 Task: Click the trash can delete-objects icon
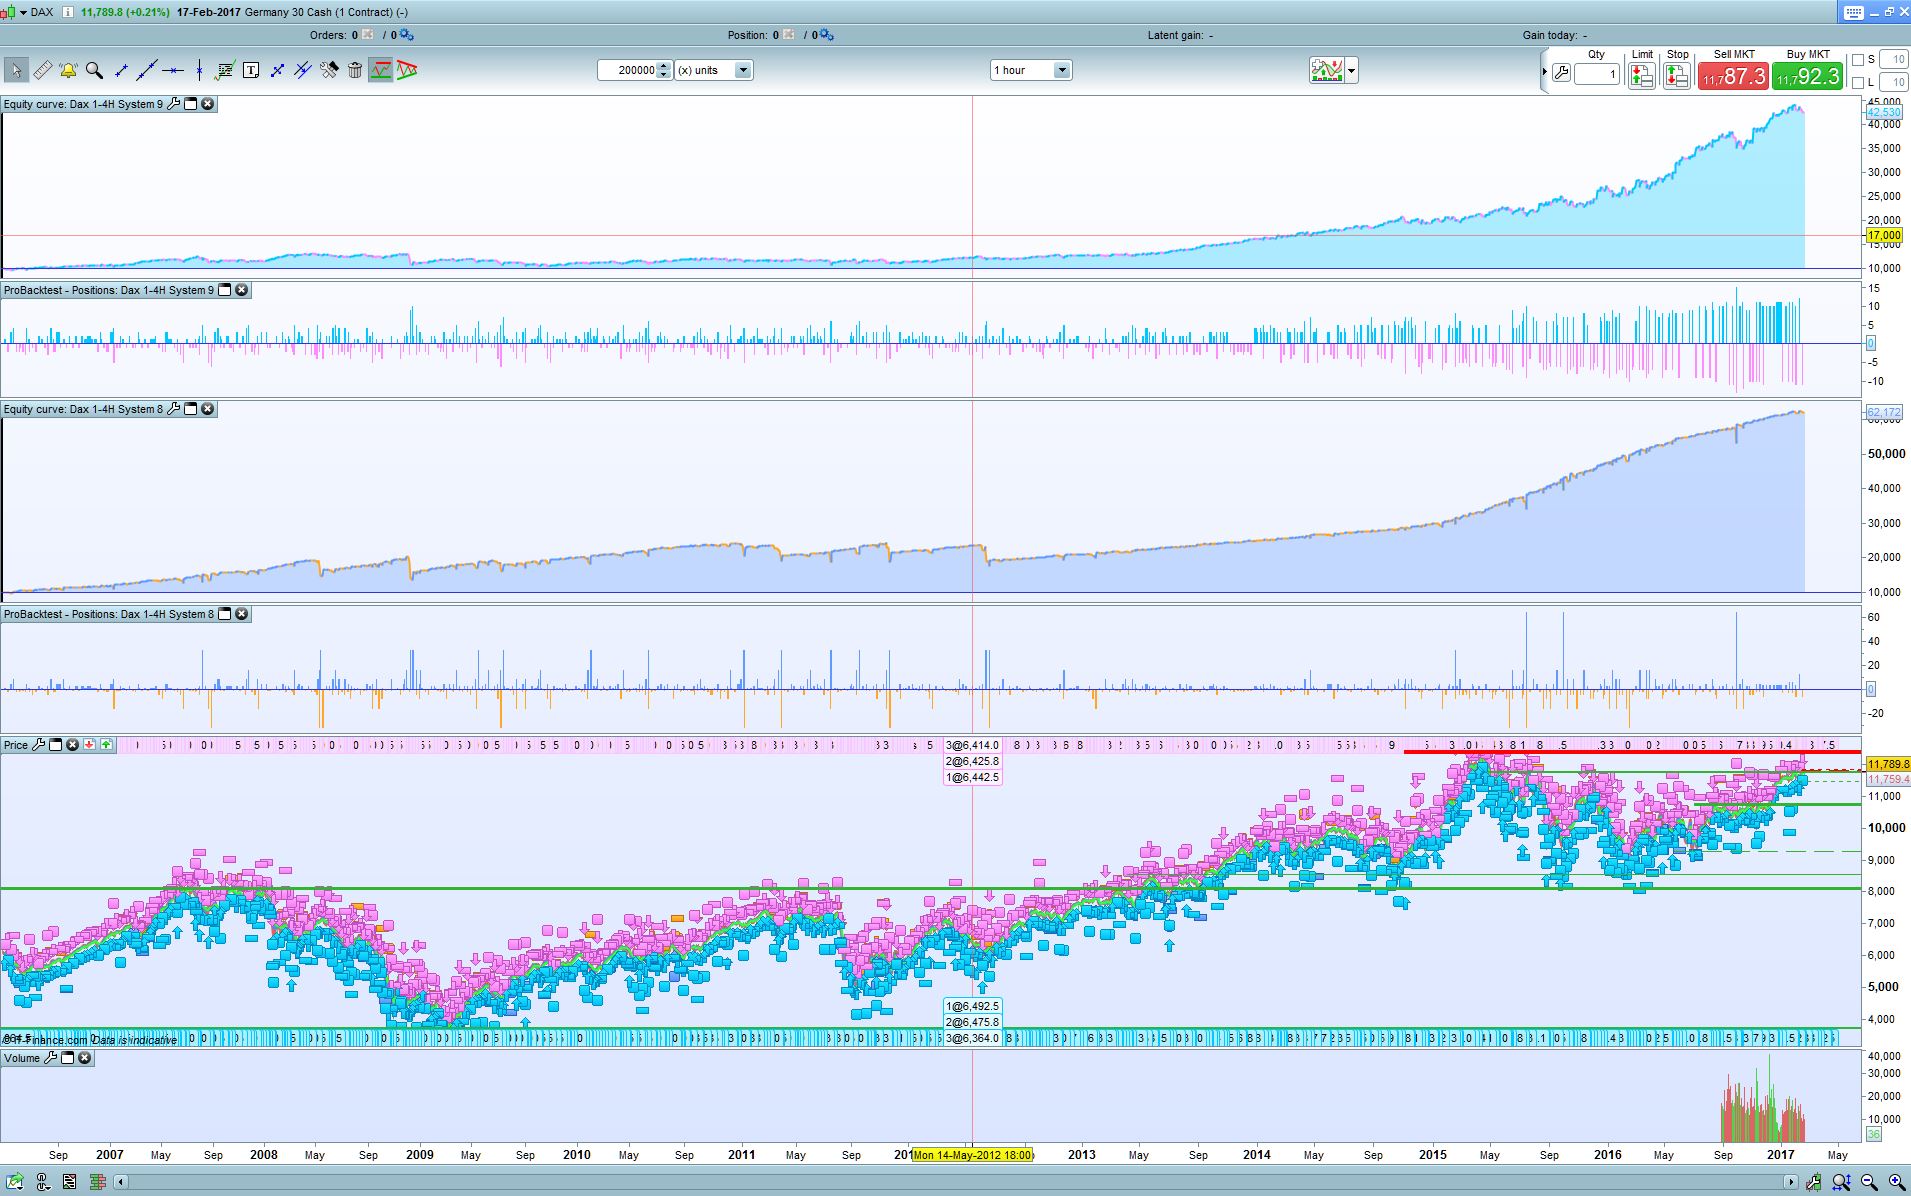[355, 70]
